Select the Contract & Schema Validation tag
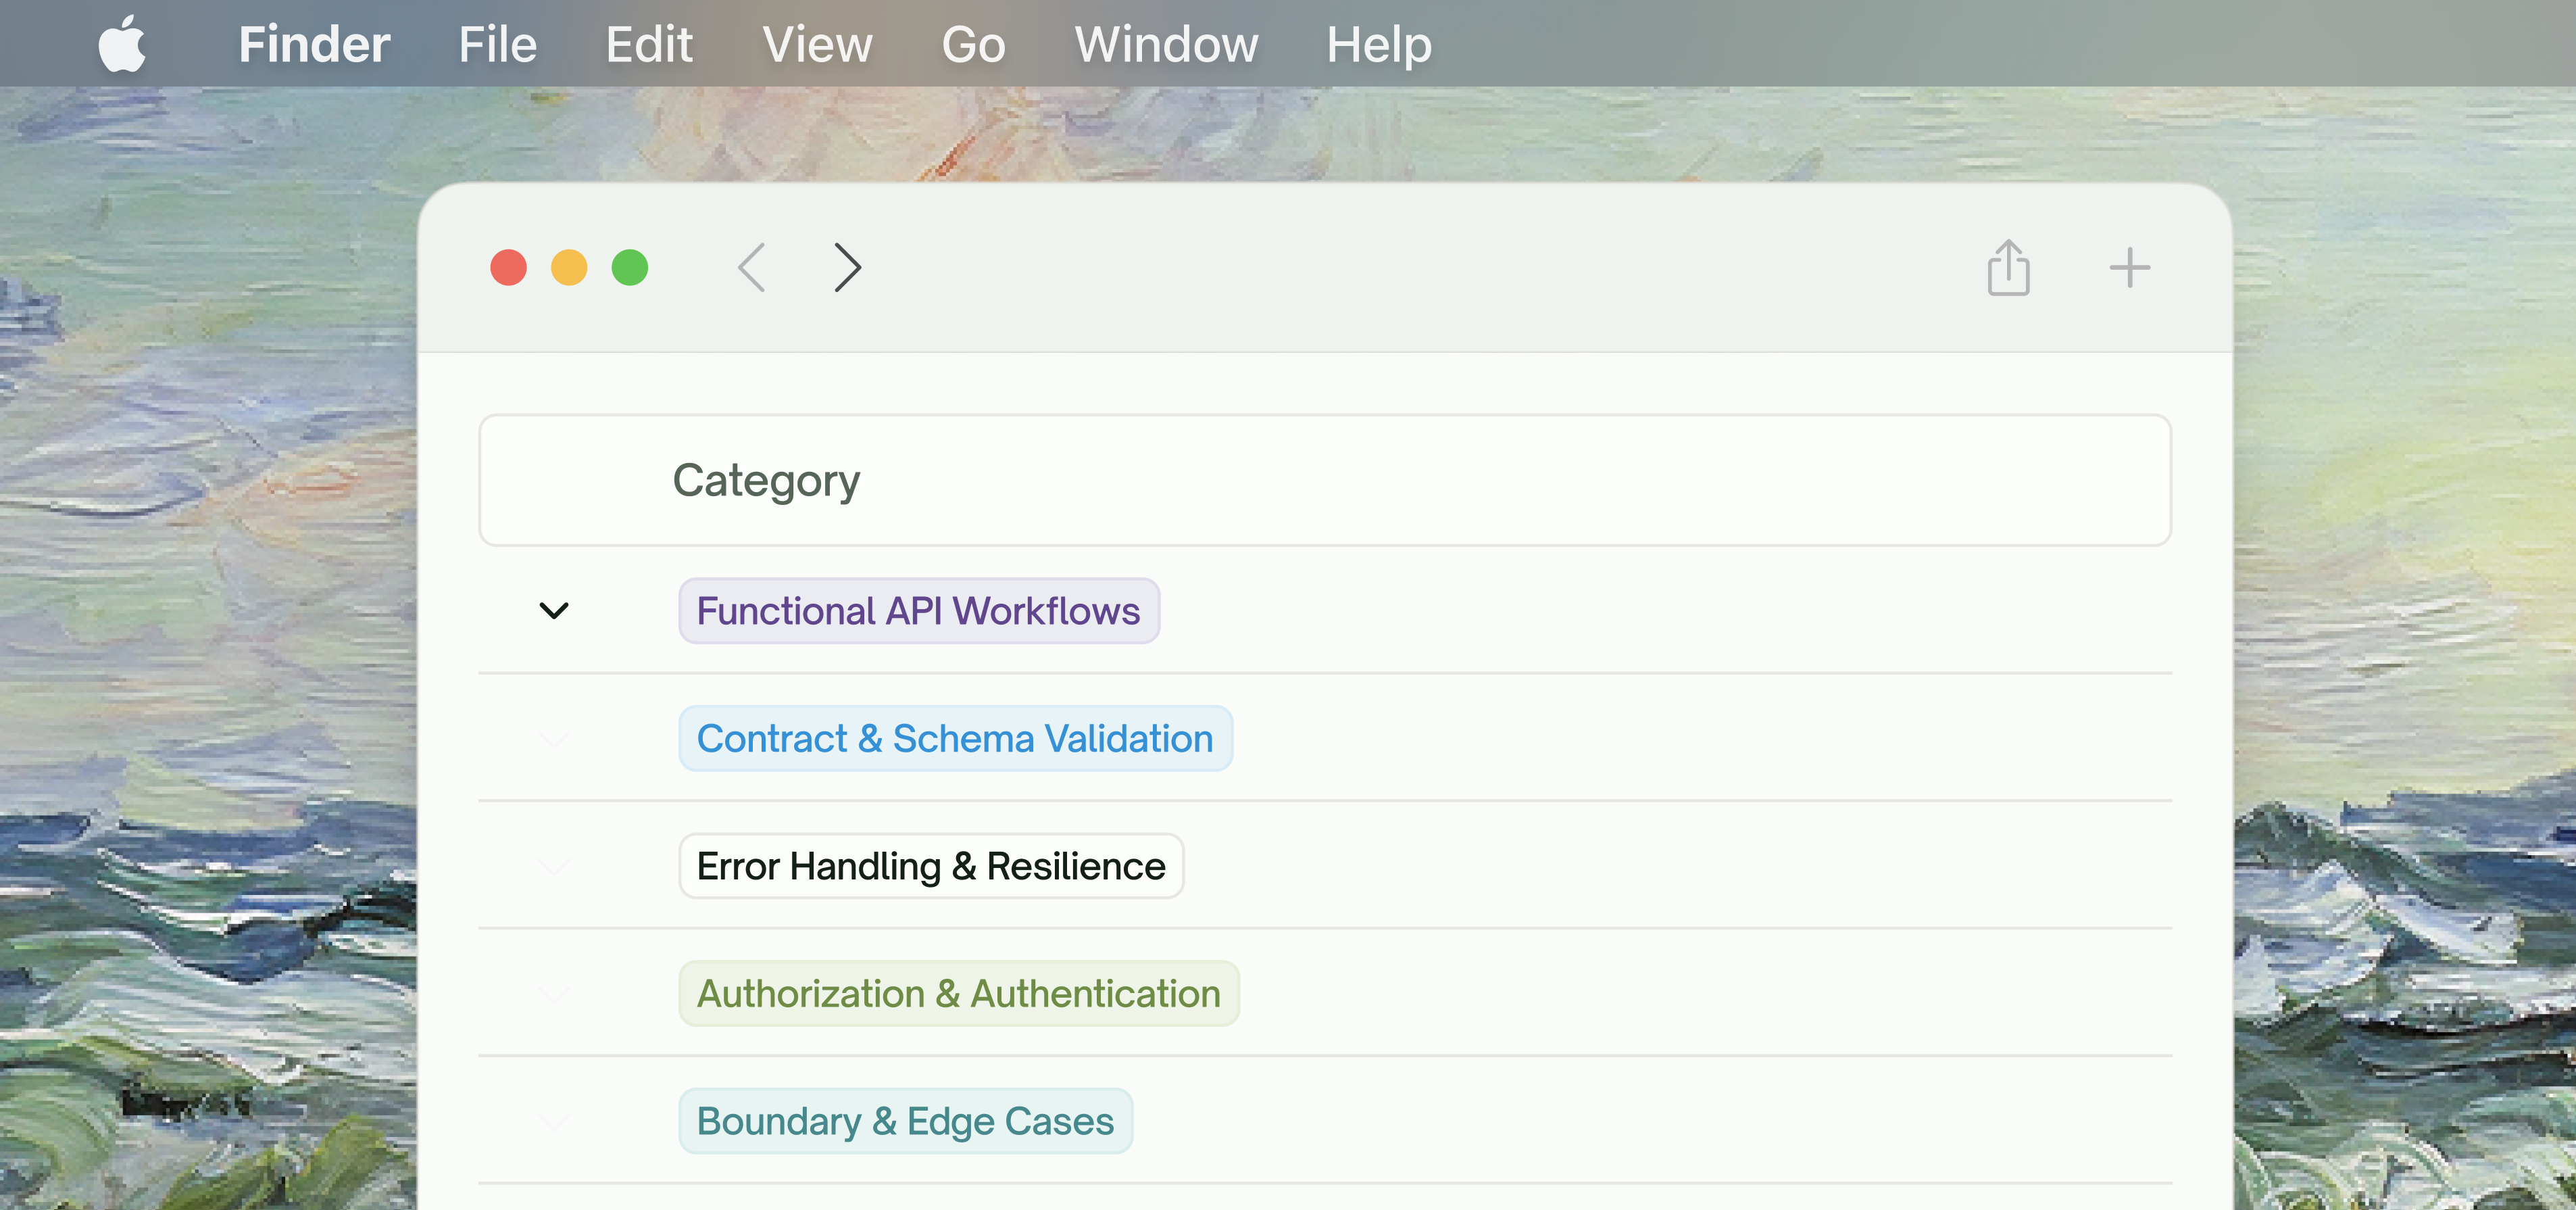2576x1210 pixels. coord(955,739)
